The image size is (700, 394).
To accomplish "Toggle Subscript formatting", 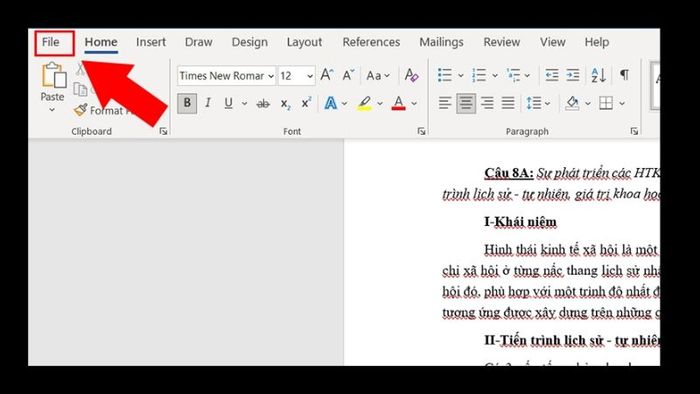I will click(x=286, y=104).
